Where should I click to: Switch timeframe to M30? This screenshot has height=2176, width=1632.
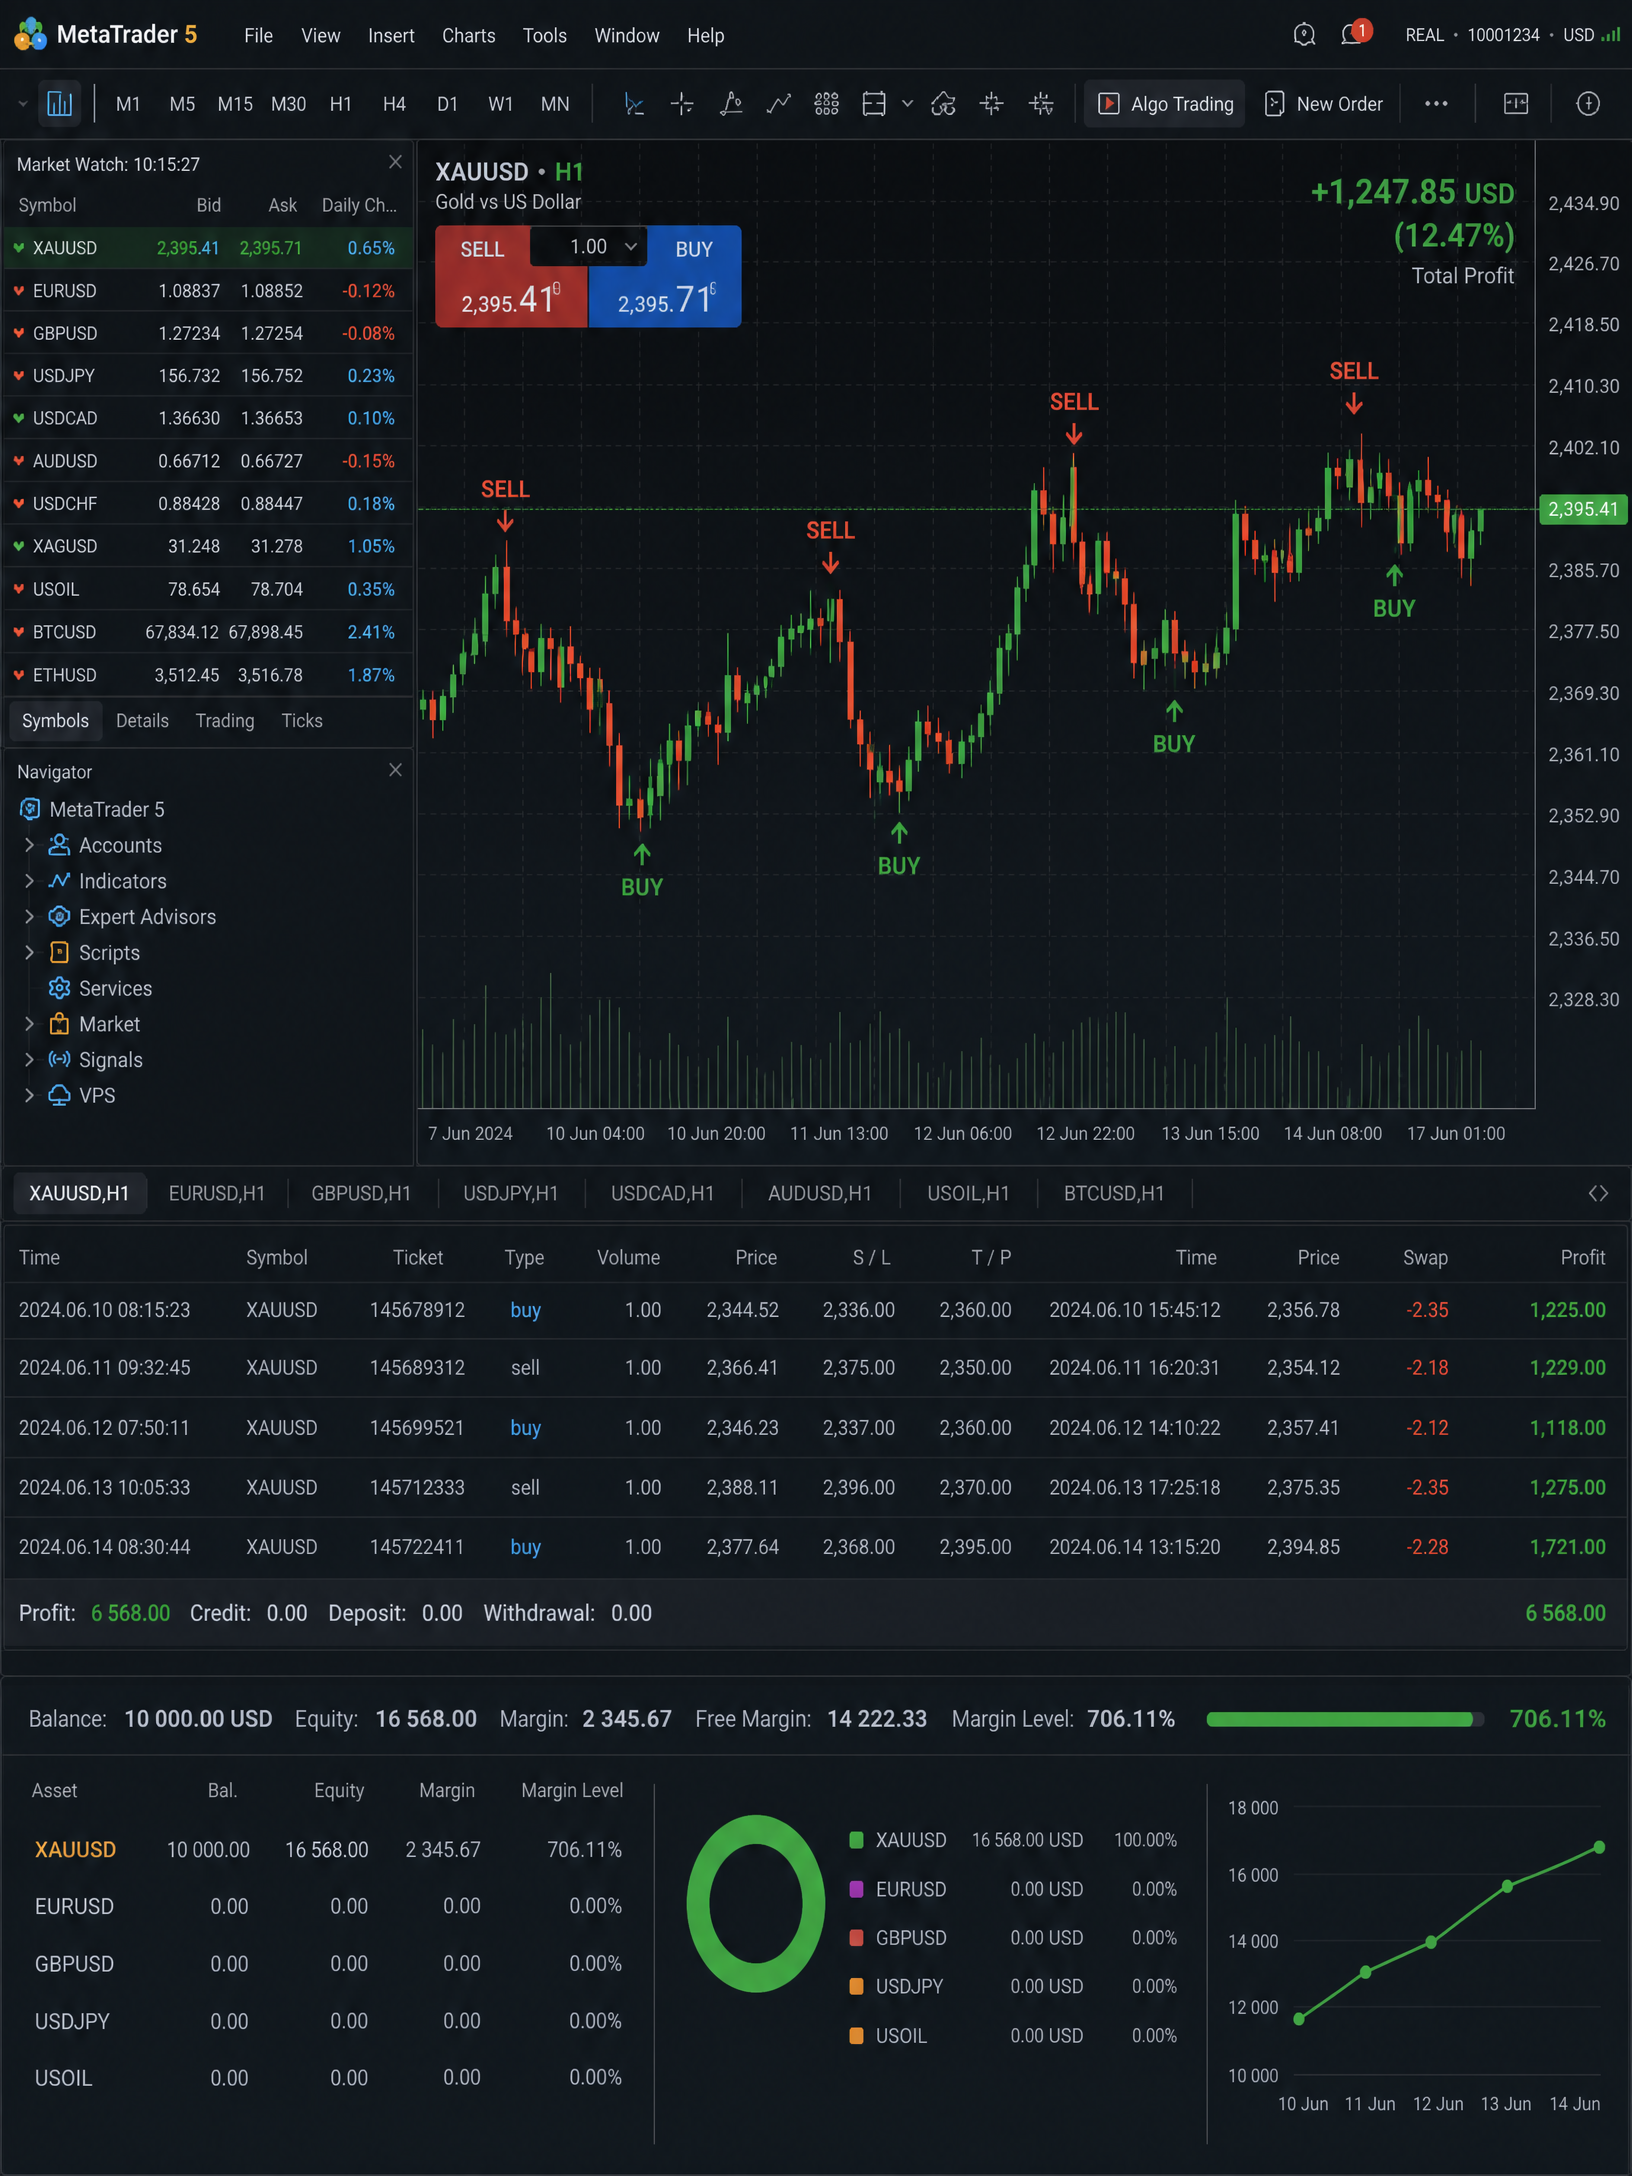tap(288, 104)
